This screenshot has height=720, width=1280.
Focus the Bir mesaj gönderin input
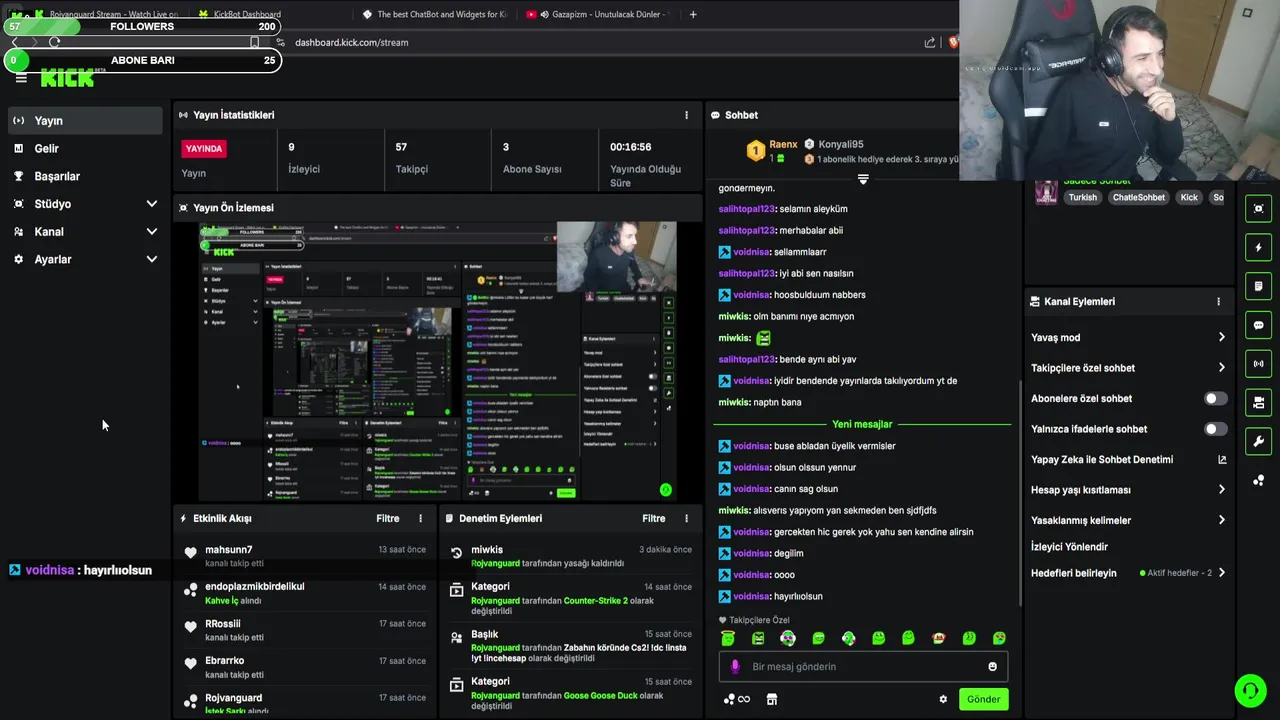[x=863, y=667]
